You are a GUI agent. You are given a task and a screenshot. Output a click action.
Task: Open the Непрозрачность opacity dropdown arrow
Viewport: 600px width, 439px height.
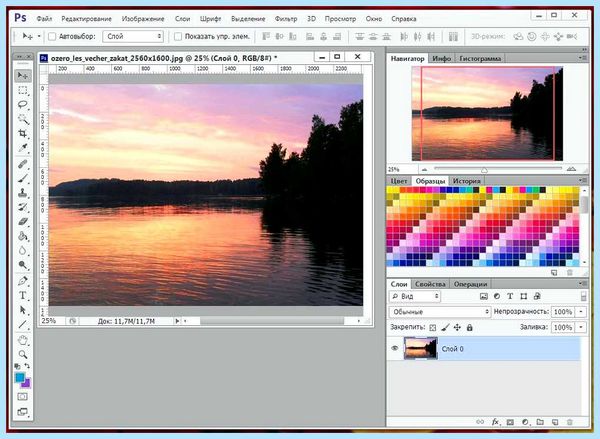pyautogui.click(x=581, y=312)
